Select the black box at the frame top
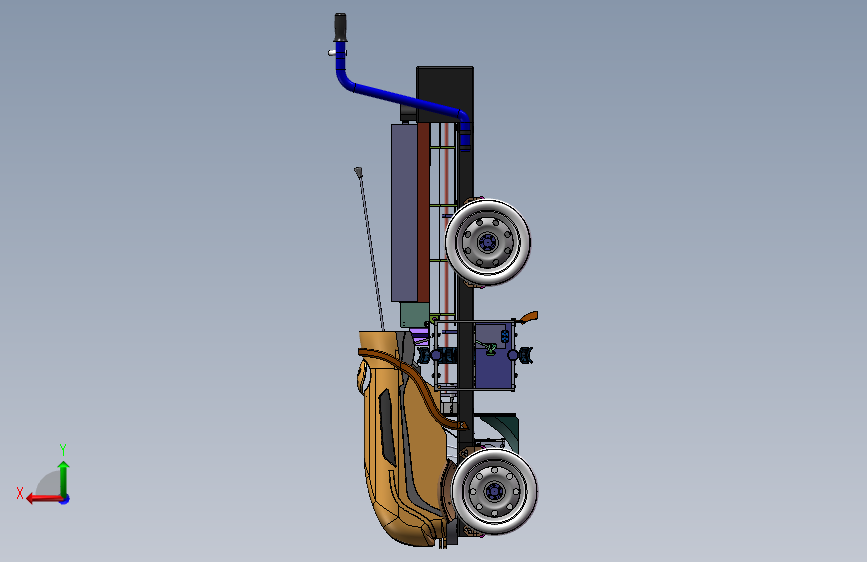This screenshot has width=867, height=562. tap(445, 94)
